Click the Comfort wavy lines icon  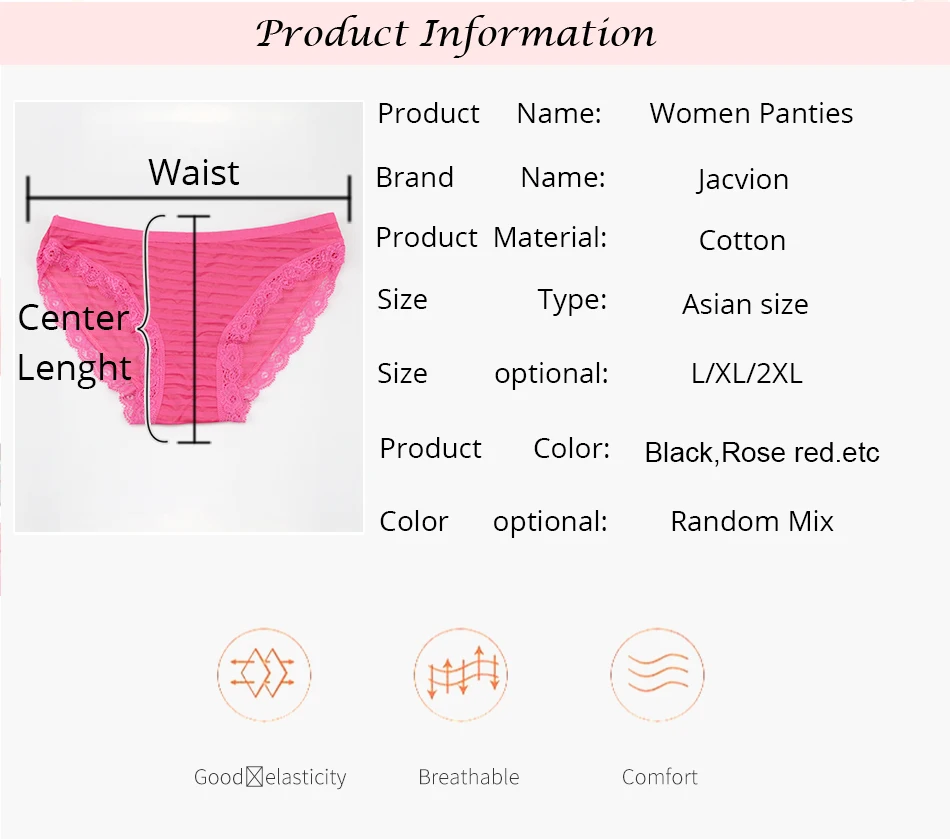tap(657, 674)
